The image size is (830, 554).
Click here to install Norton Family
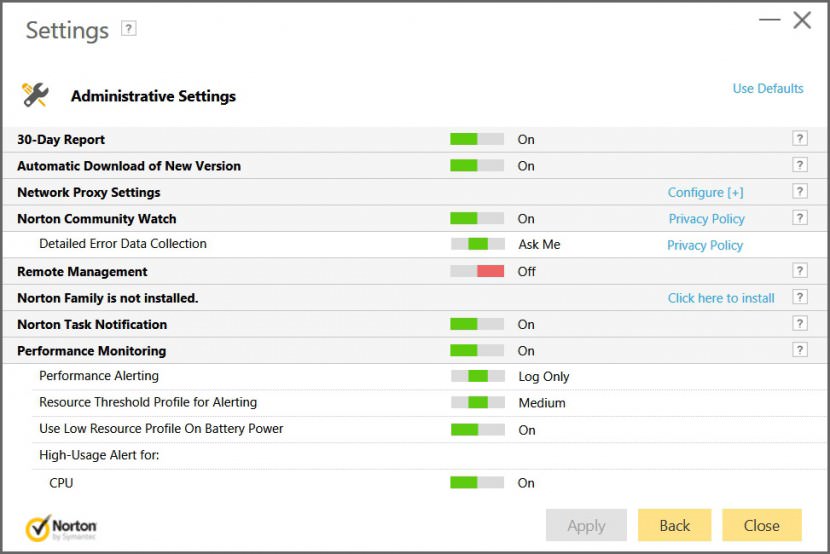coord(721,298)
